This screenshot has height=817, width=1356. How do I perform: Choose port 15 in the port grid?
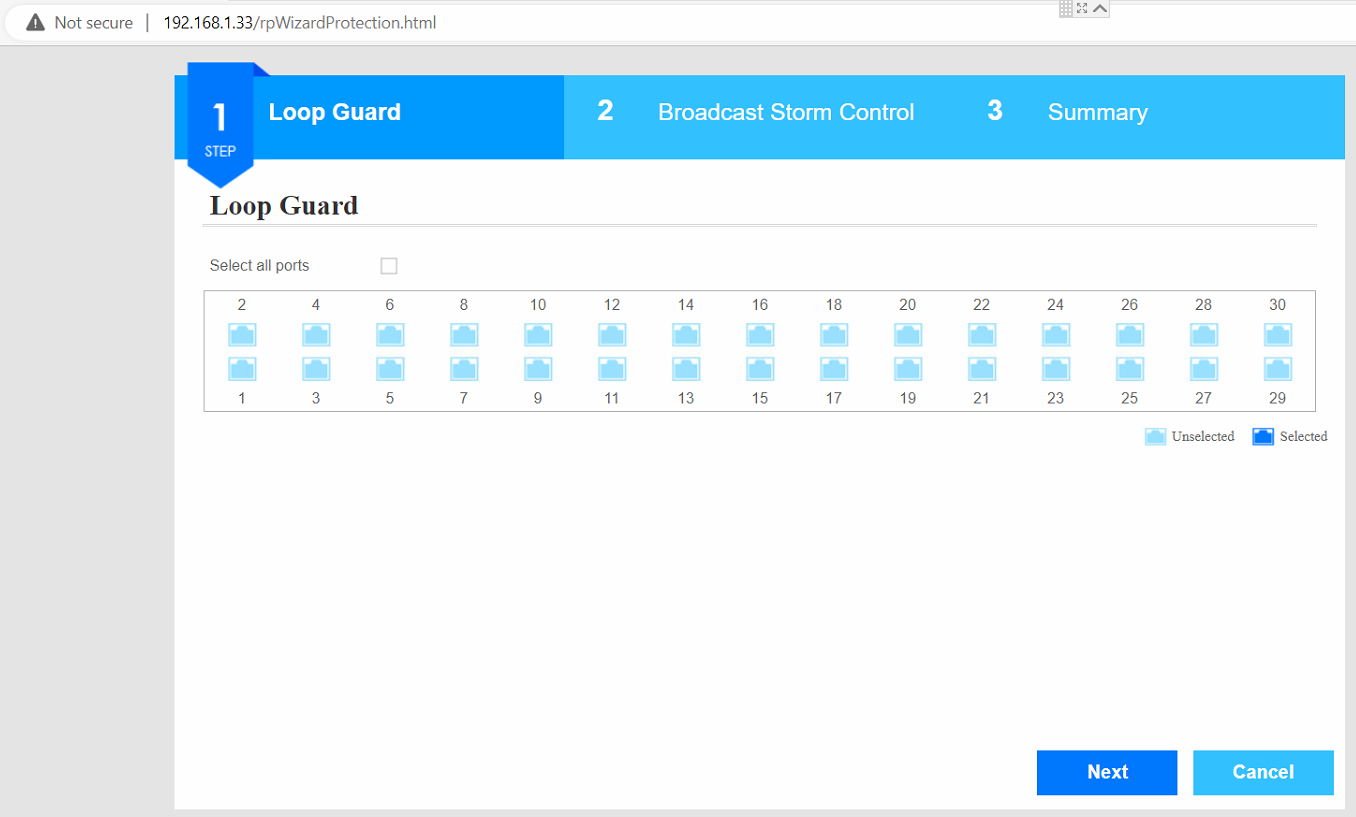[760, 369]
